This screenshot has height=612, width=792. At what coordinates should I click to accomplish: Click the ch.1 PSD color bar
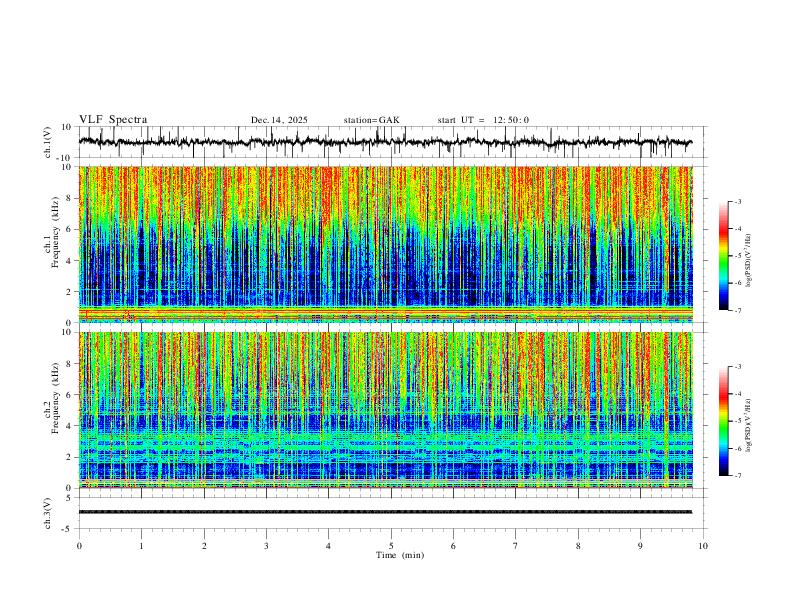click(724, 256)
